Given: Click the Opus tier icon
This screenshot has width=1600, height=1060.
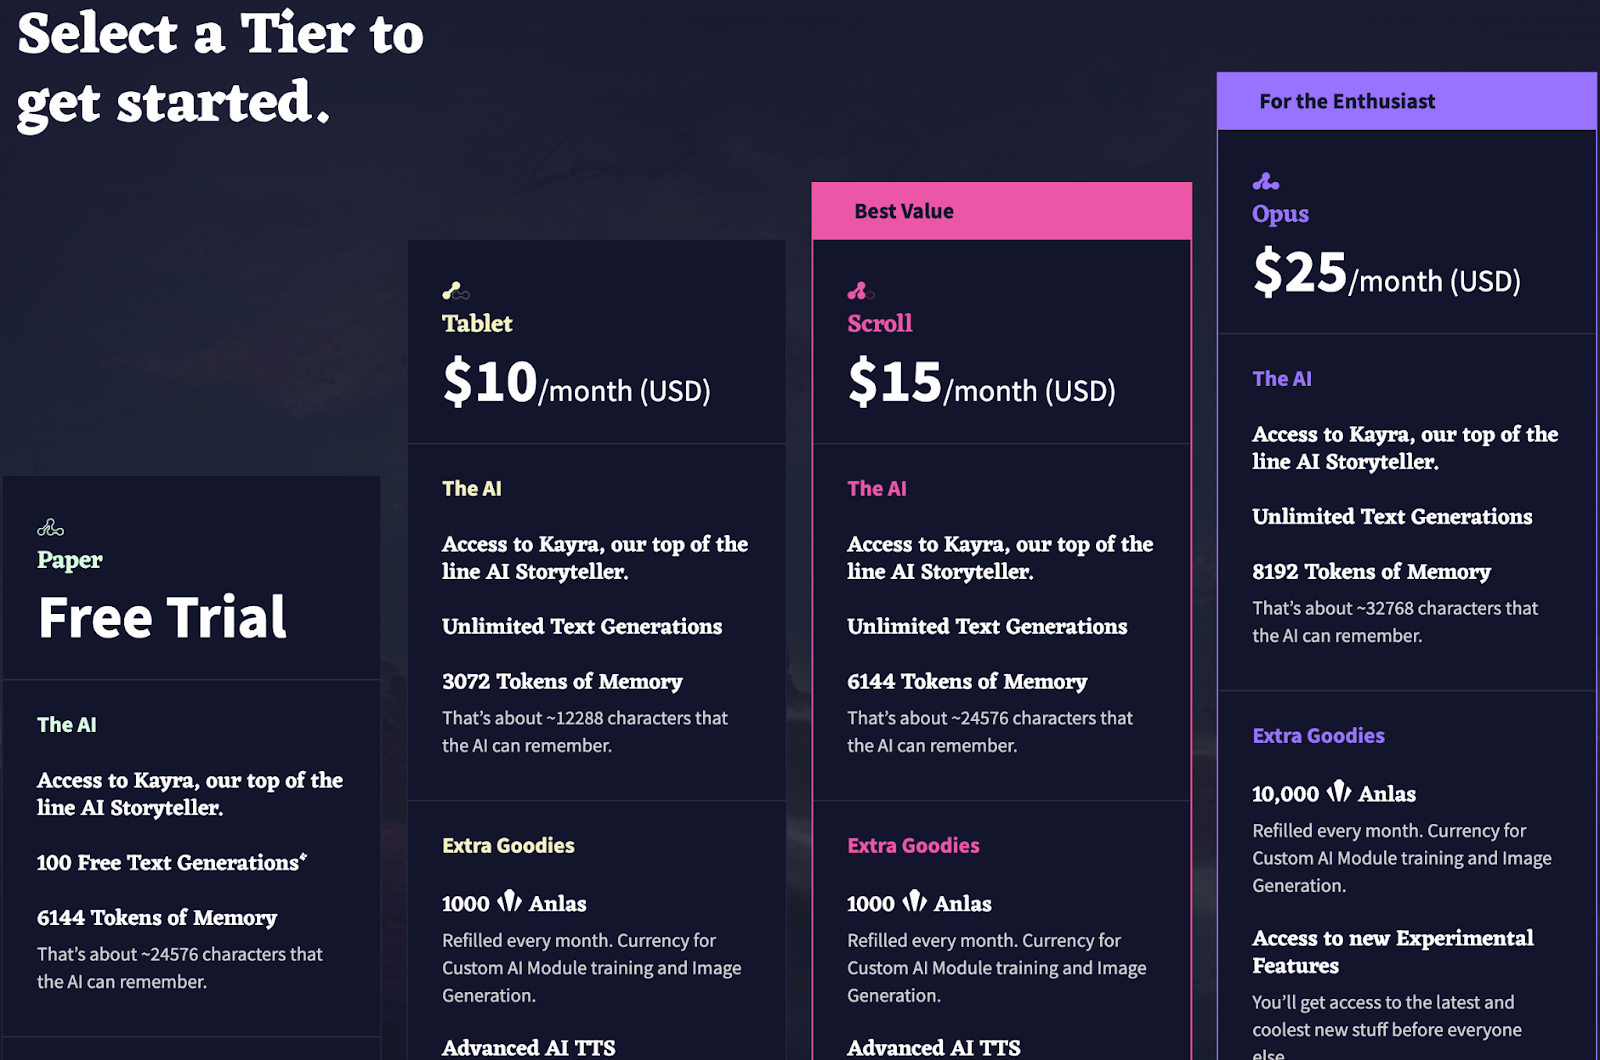Looking at the screenshot, I should (1266, 181).
